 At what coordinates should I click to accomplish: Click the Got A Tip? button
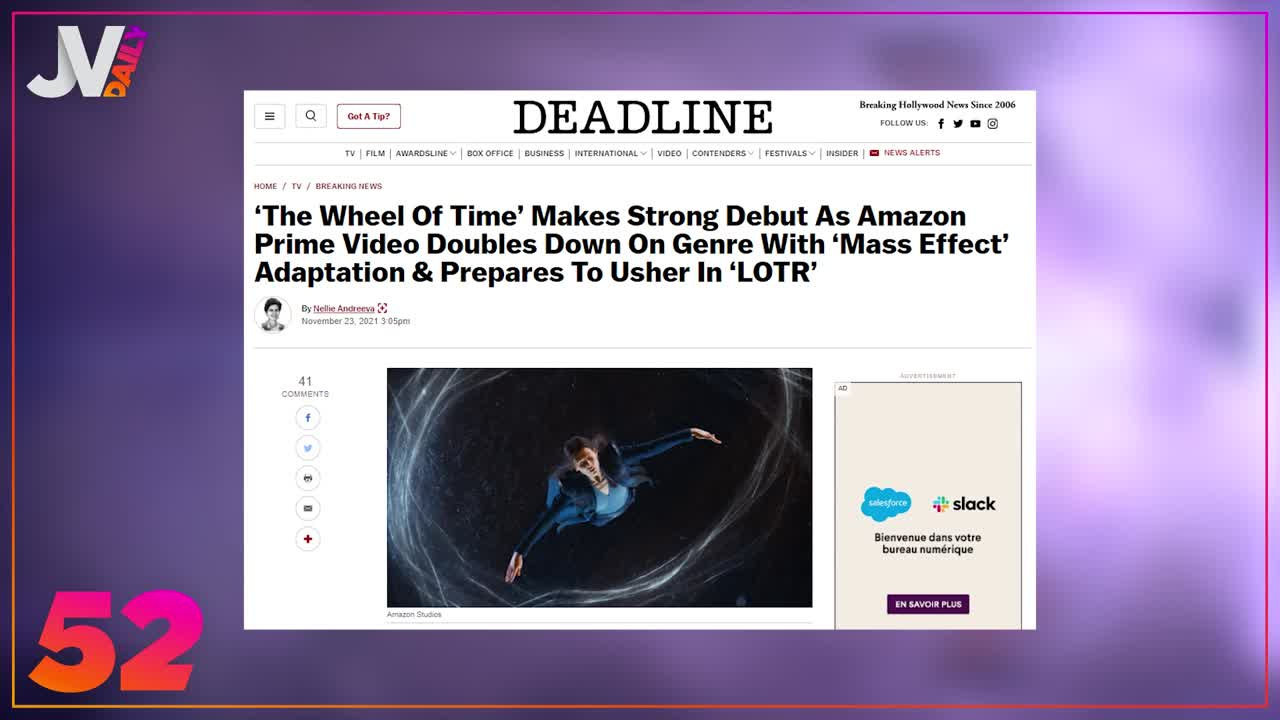pos(369,116)
